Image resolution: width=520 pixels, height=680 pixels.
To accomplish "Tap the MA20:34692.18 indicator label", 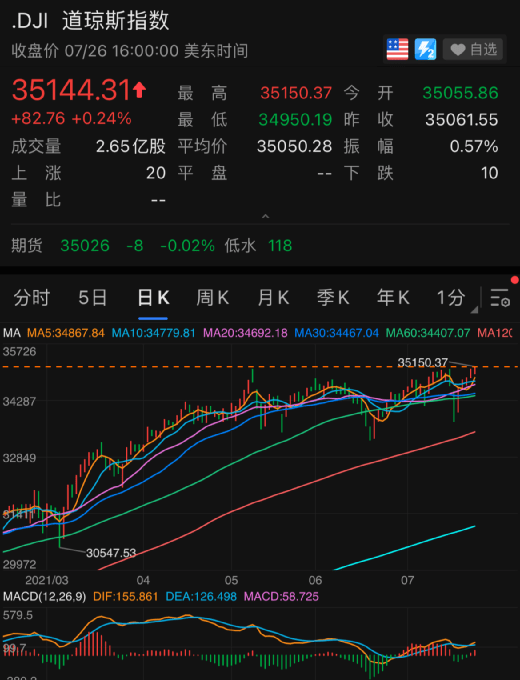I will pos(245,333).
